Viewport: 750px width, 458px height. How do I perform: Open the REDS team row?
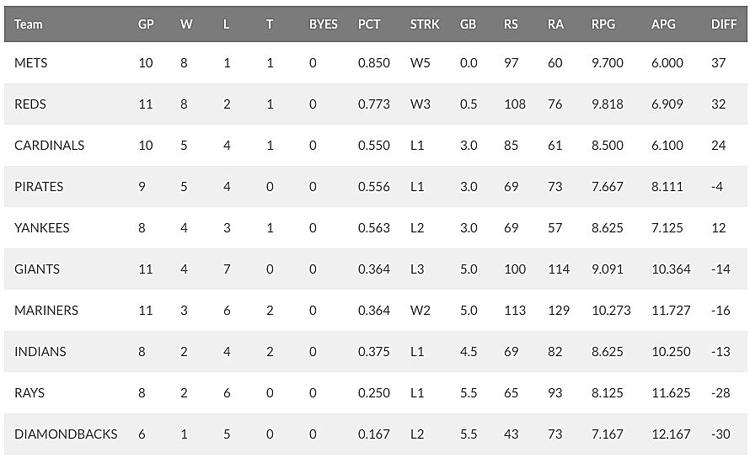[375, 104]
